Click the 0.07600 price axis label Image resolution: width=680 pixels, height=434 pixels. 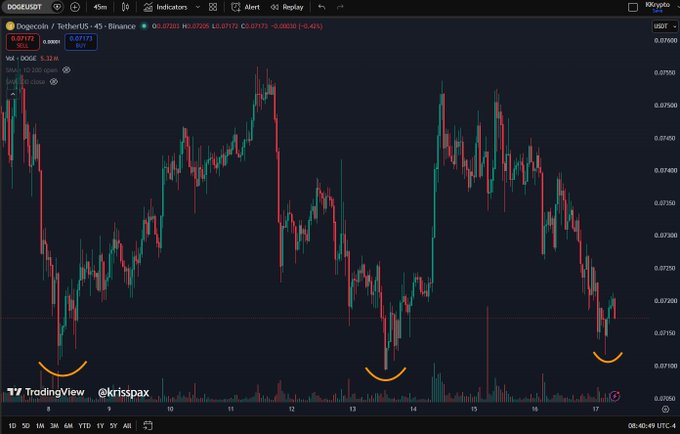[665, 40]
